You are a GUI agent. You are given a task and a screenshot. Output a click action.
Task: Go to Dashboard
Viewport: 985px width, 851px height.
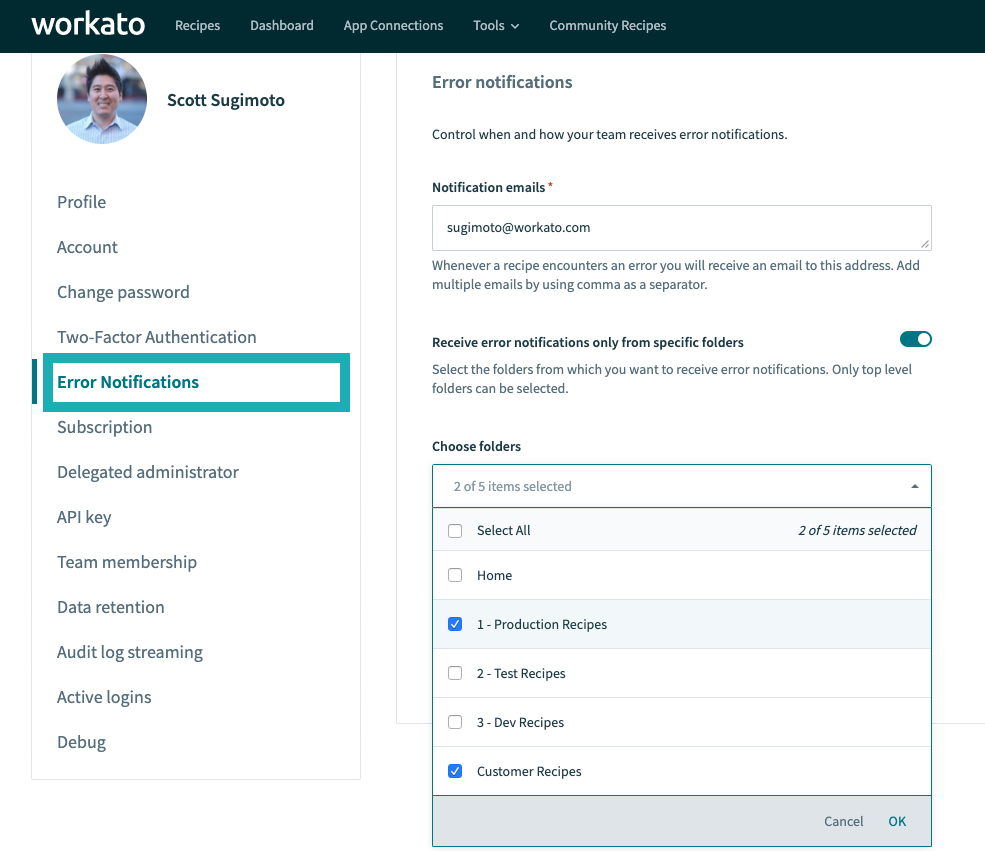click(281, 25)
